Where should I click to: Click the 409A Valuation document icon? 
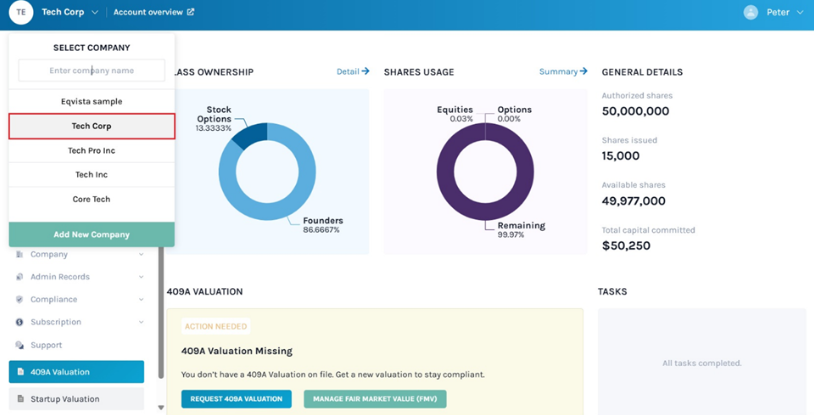tap(21, 372)
